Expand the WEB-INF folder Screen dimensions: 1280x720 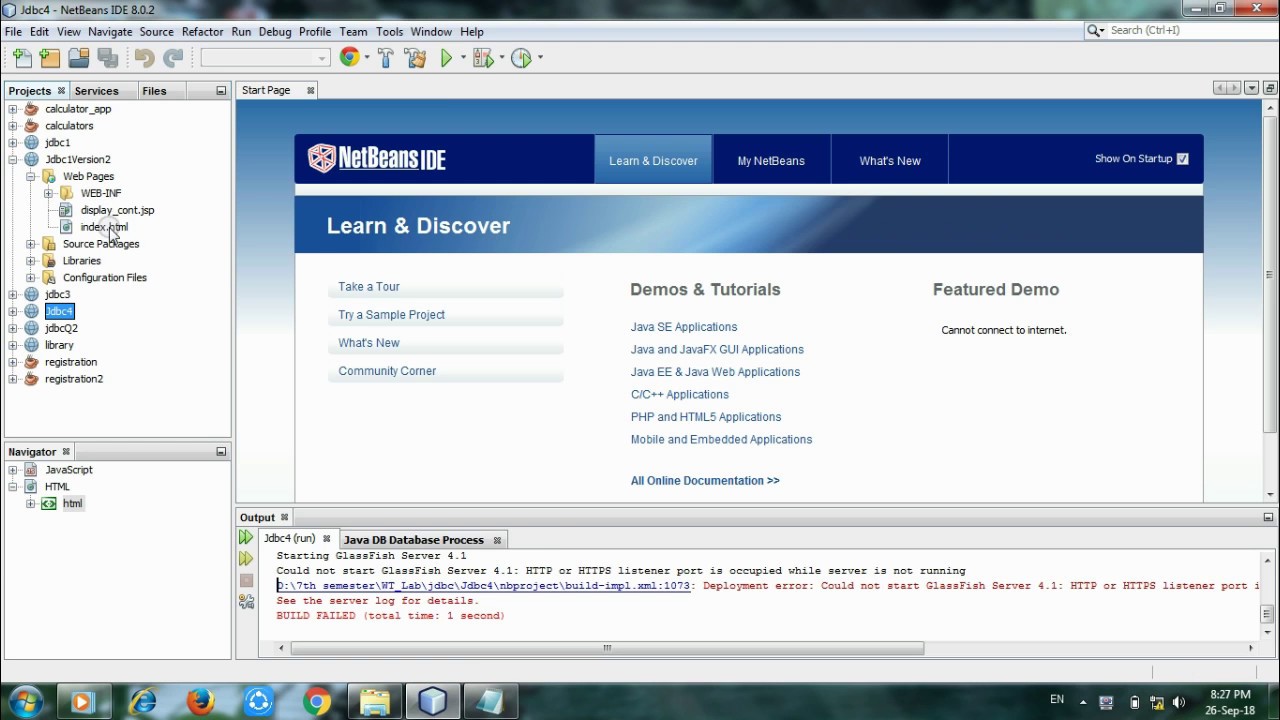pos(49,194)
